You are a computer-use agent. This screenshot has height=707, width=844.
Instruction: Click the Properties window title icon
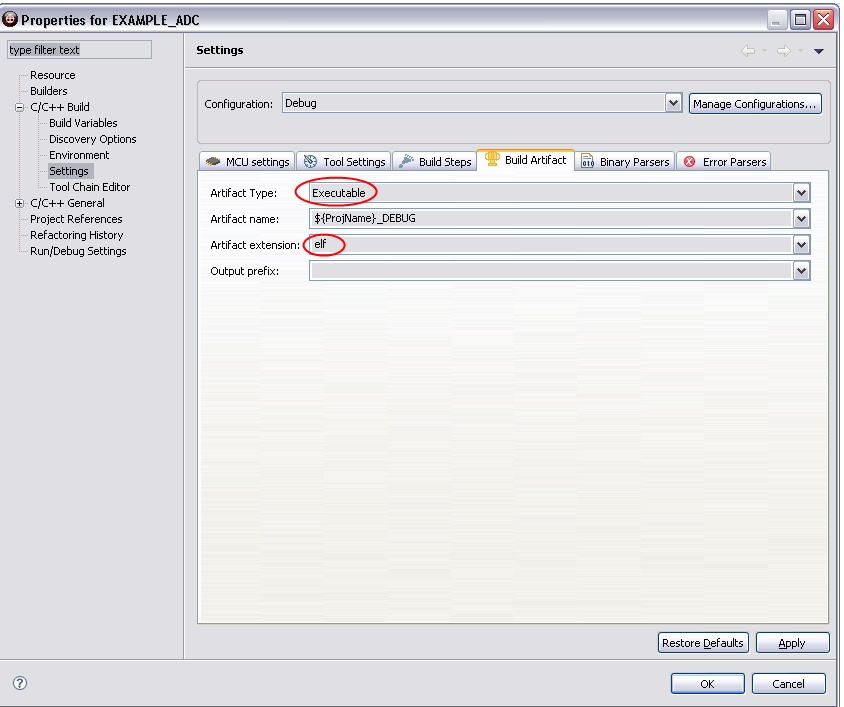click(x=10, y=19)
